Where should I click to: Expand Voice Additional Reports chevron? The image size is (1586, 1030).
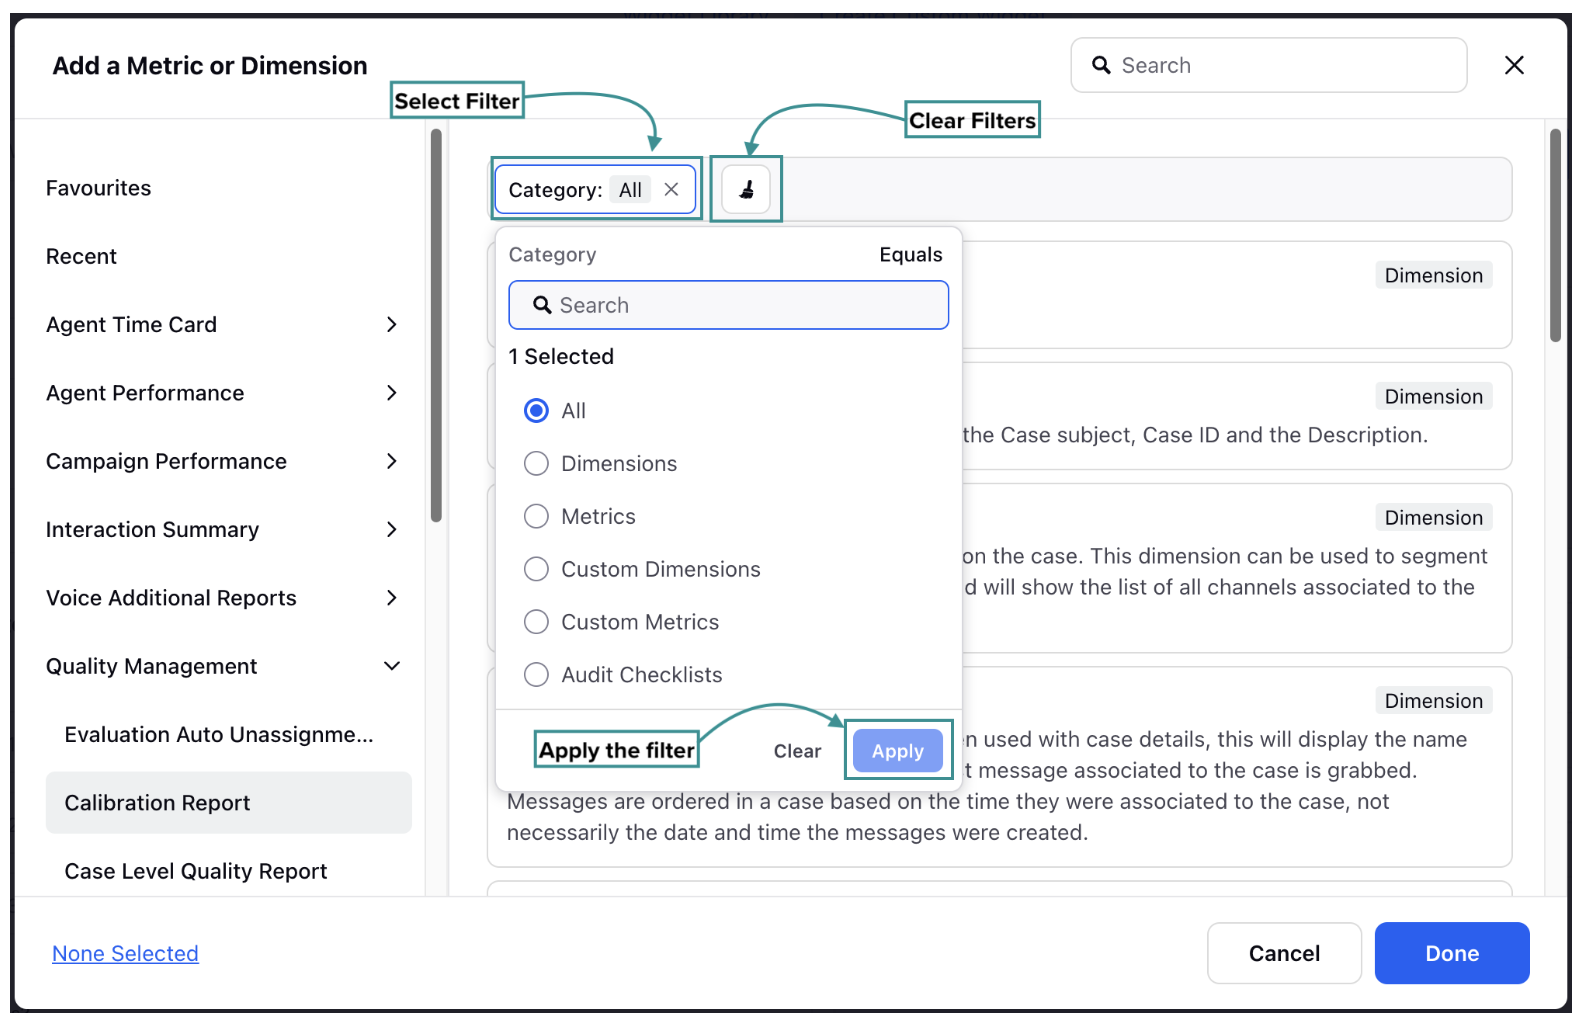(x=392, y=598)
